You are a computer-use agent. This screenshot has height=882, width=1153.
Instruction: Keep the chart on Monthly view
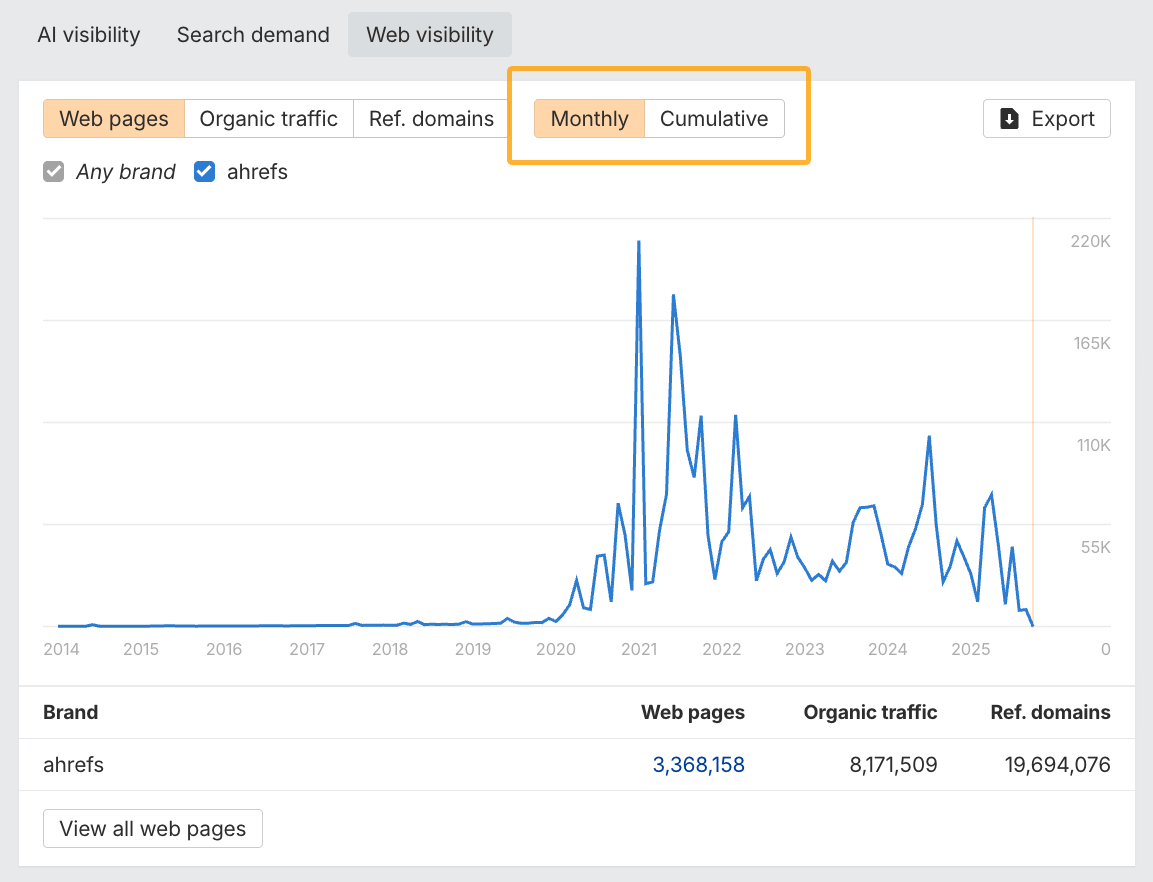click(x=588, y=118)
